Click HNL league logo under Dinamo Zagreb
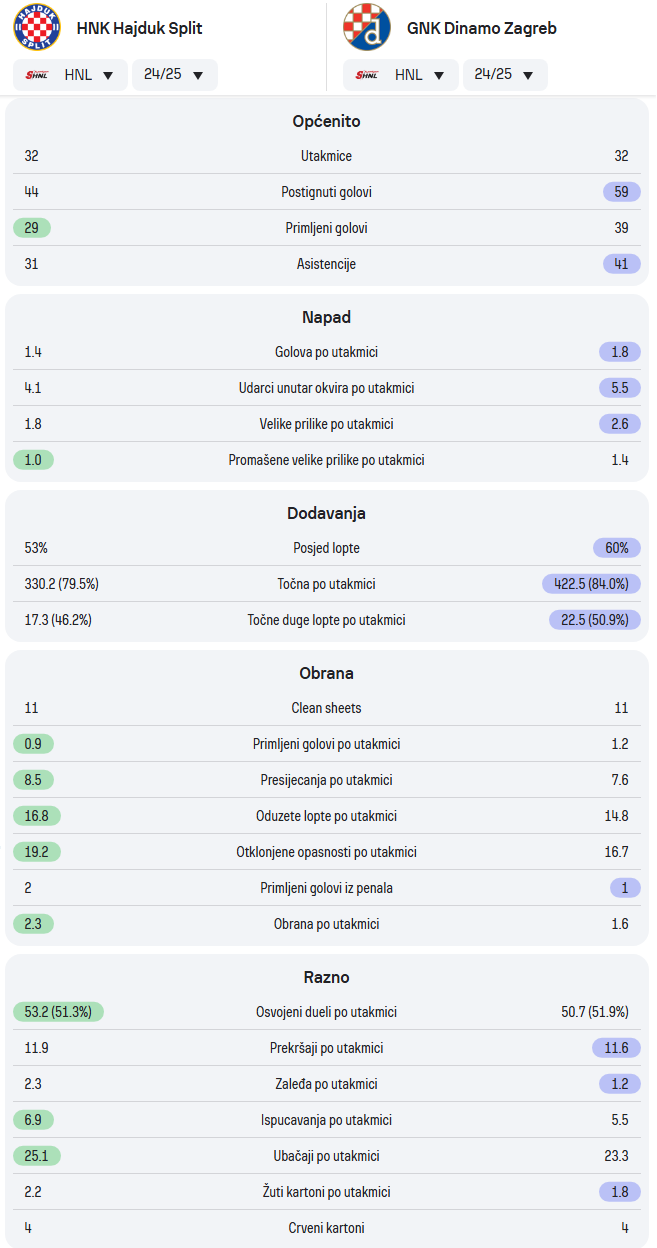 tap(367, 75)
